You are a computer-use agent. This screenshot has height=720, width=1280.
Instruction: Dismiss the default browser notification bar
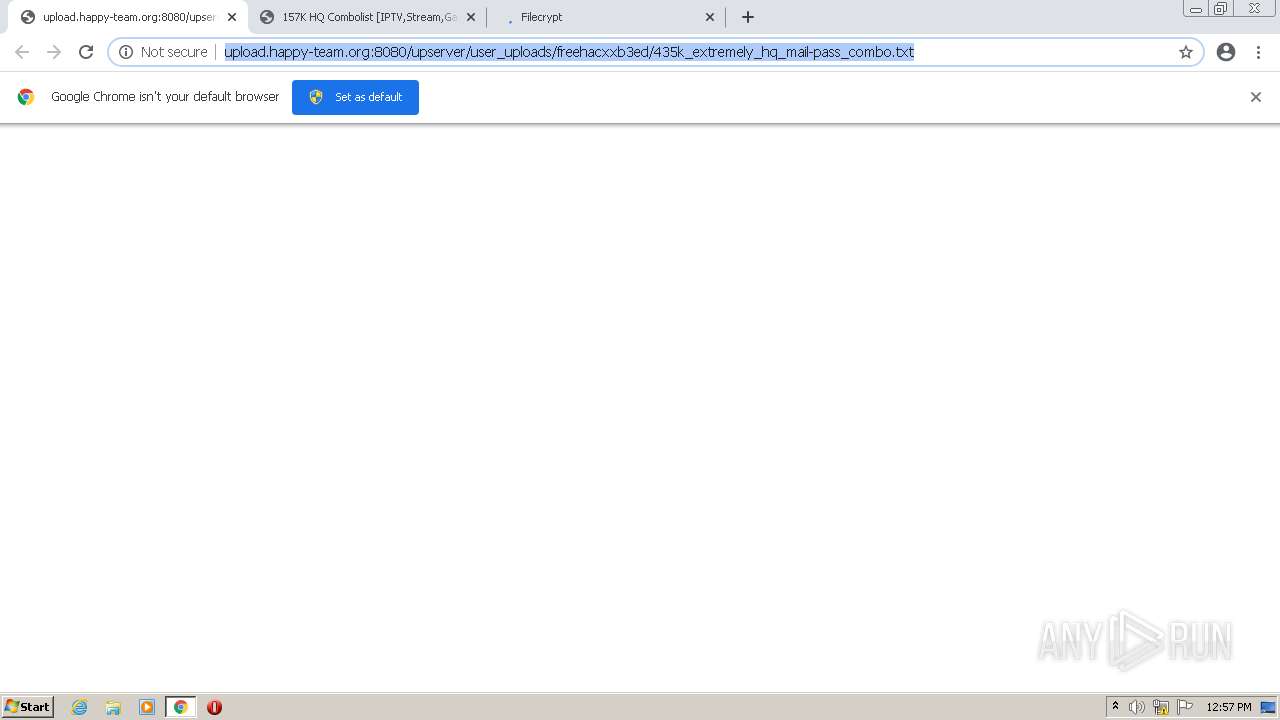(x=1256, y=97)
